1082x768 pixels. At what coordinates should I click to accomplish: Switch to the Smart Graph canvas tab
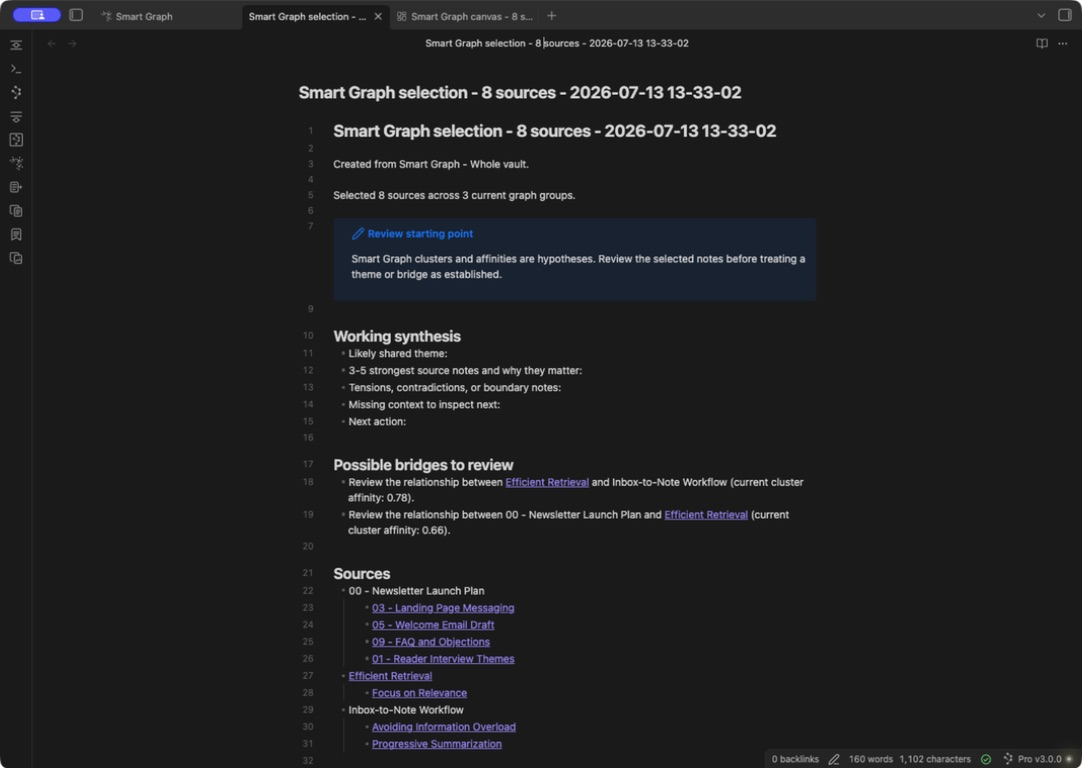click(x=464, y=17)
